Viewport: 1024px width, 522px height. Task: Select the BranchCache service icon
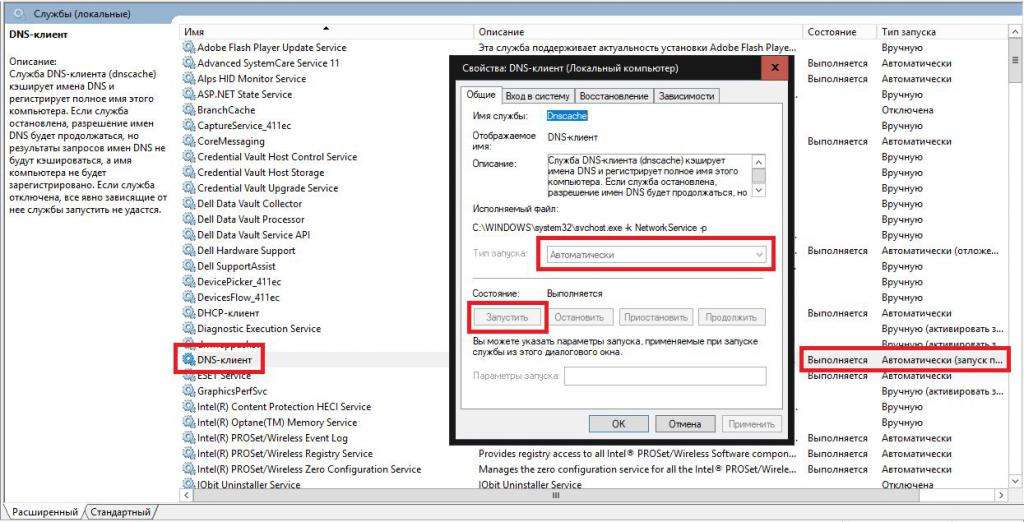pos(189,110)
